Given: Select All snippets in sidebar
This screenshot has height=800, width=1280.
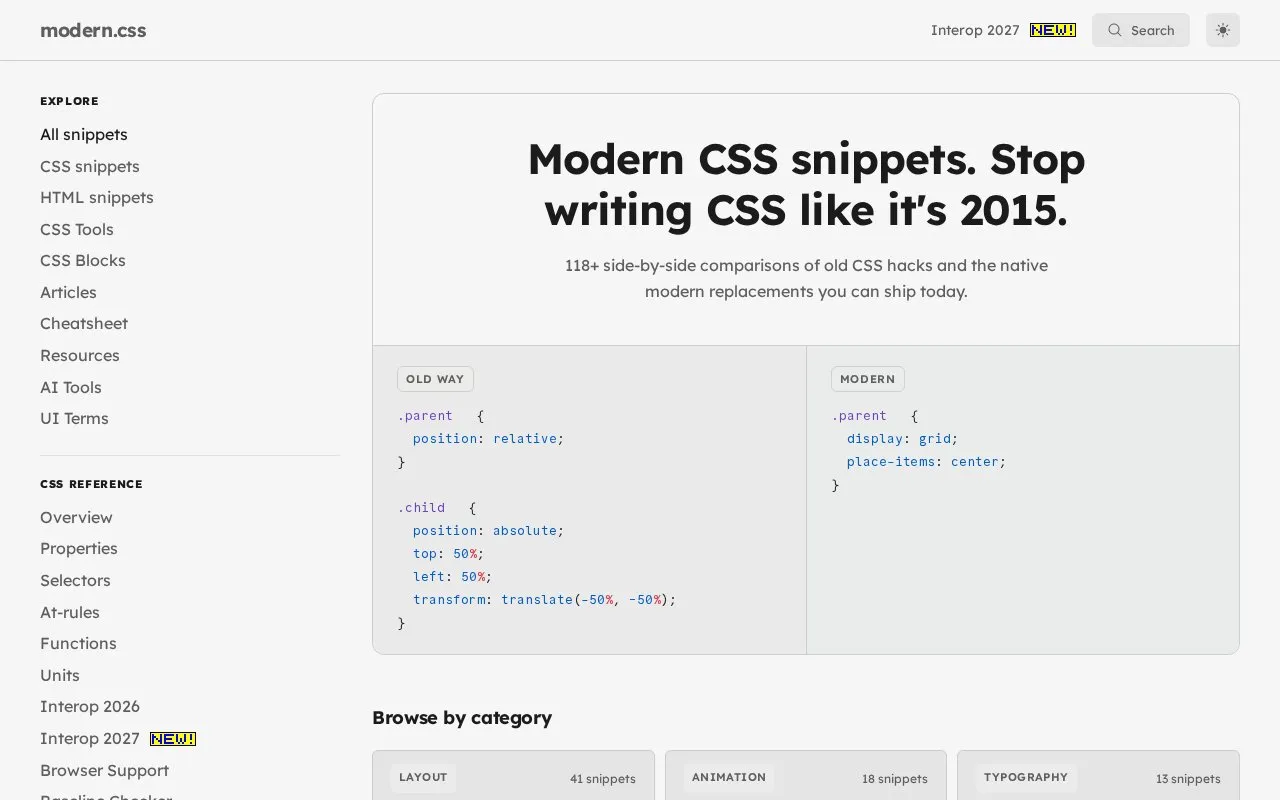Looking at the screenshot, I should 84,134.
